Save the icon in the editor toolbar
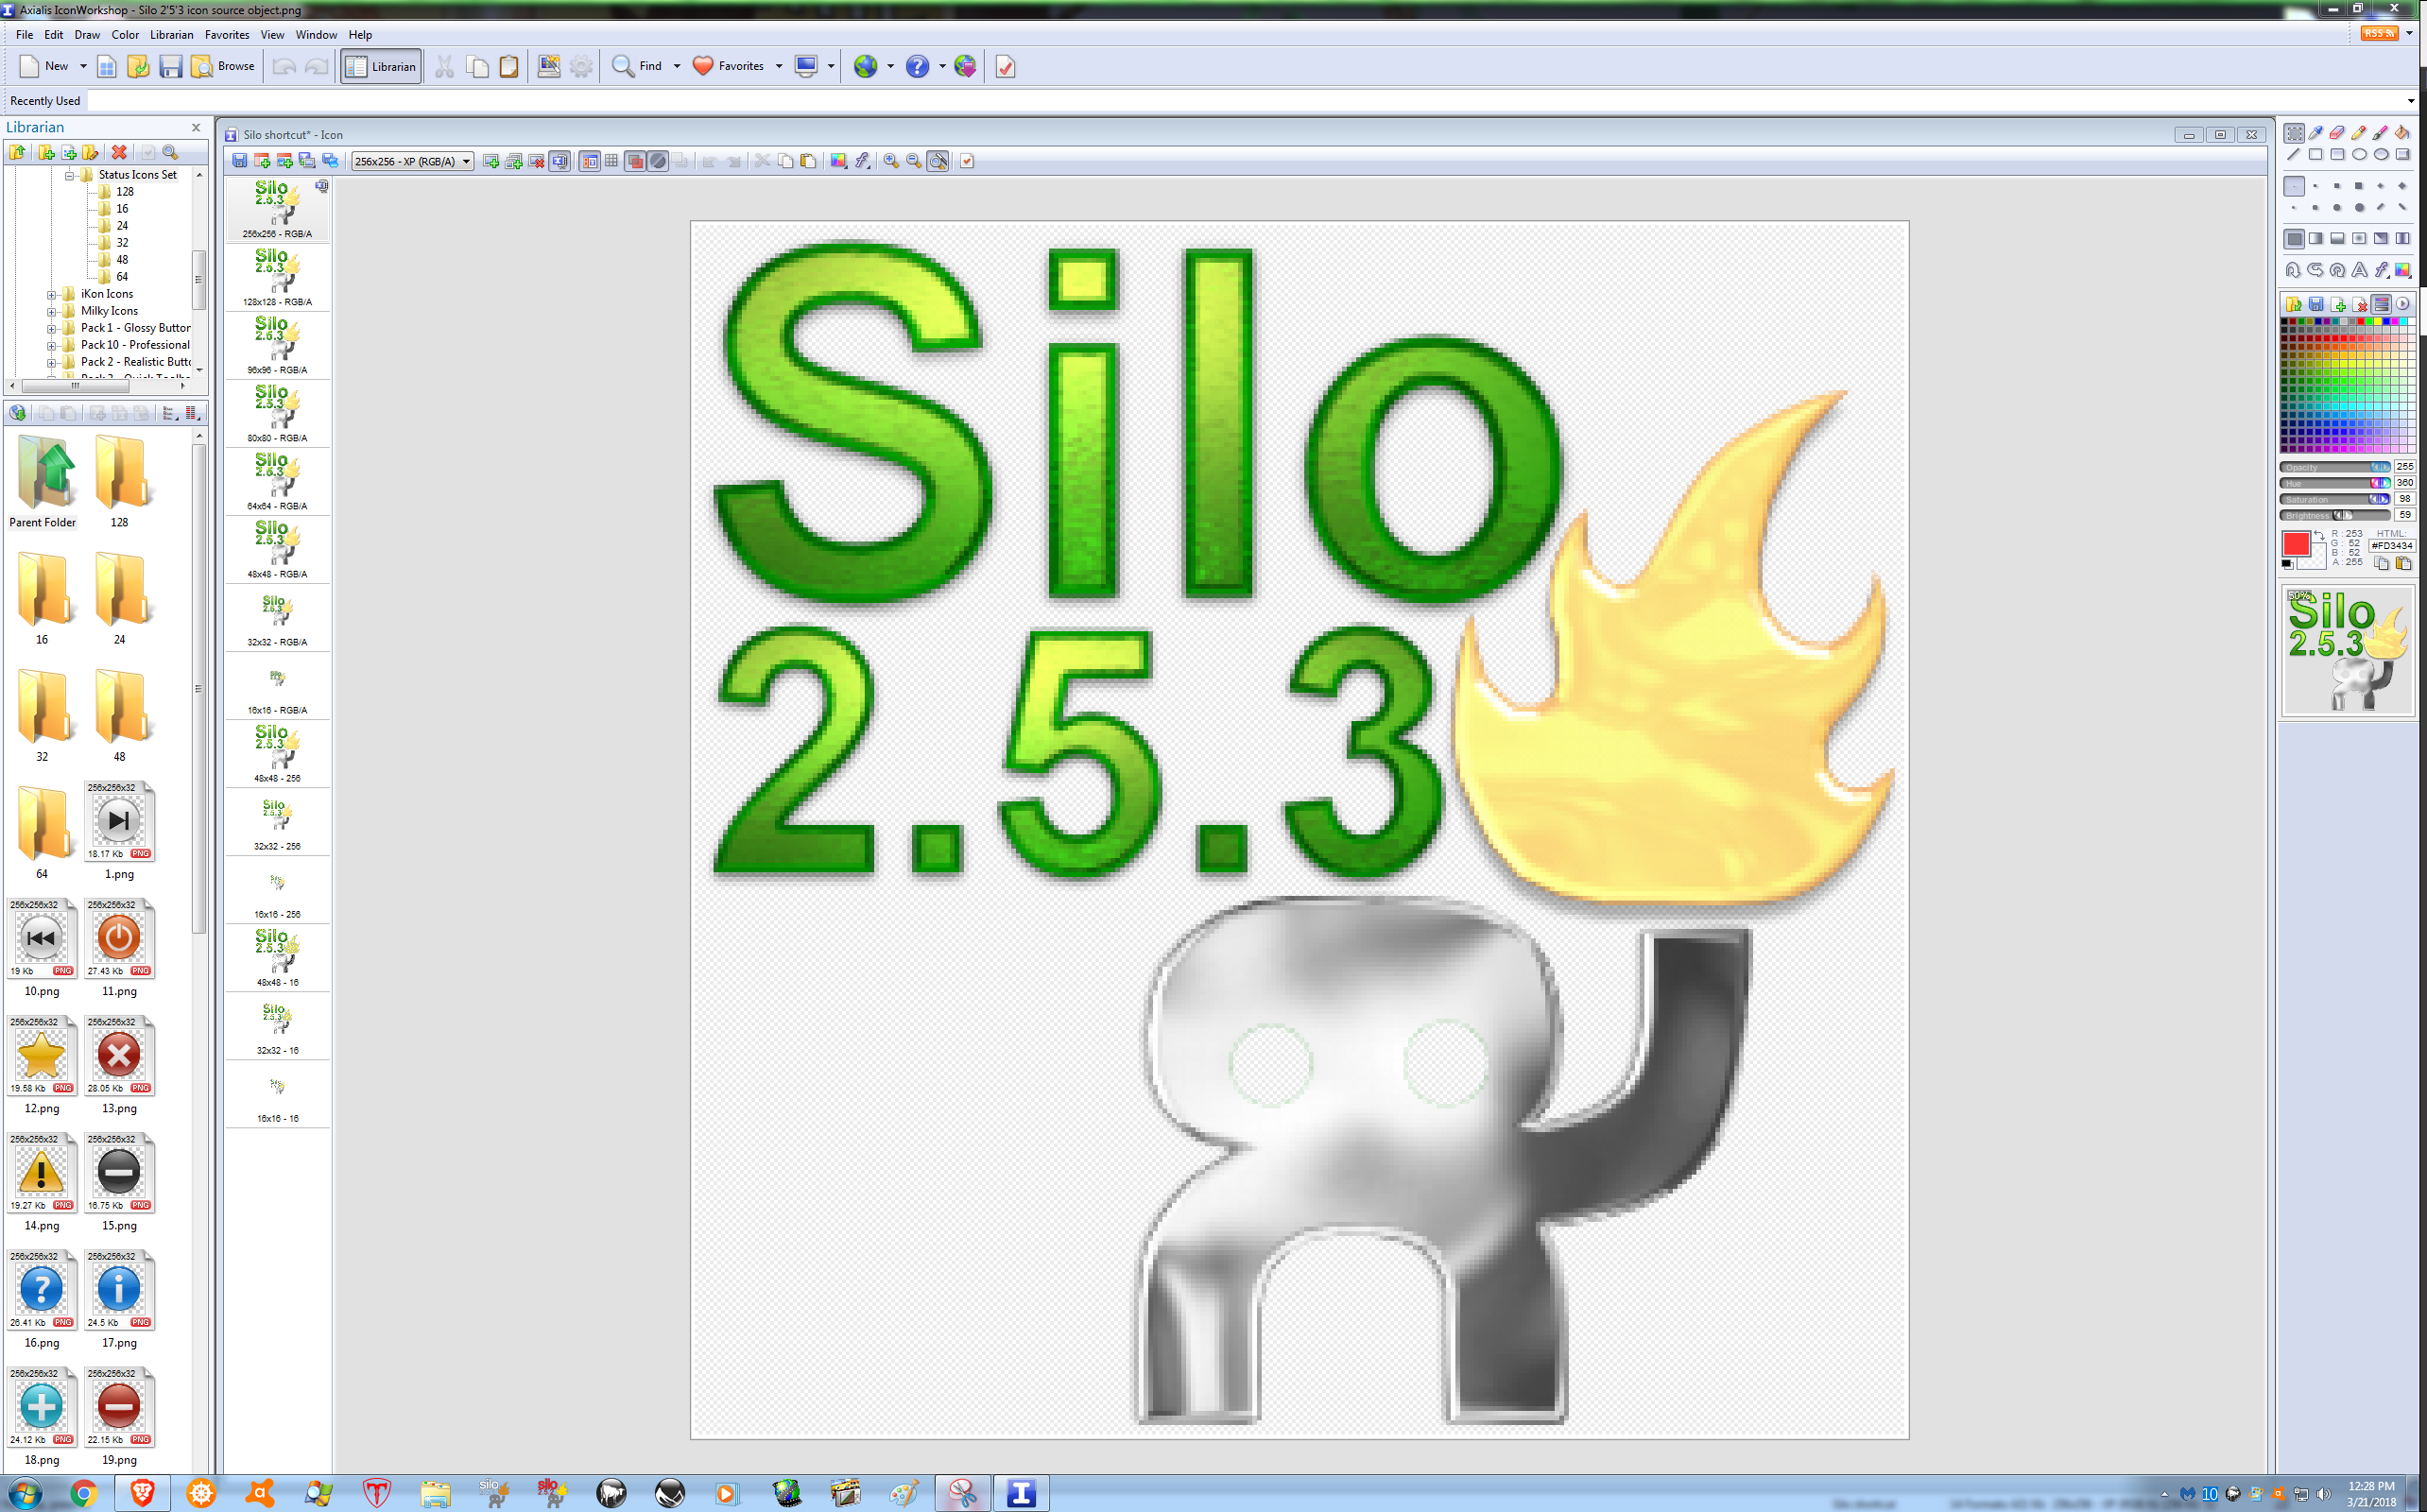 [x=240, y=161]
